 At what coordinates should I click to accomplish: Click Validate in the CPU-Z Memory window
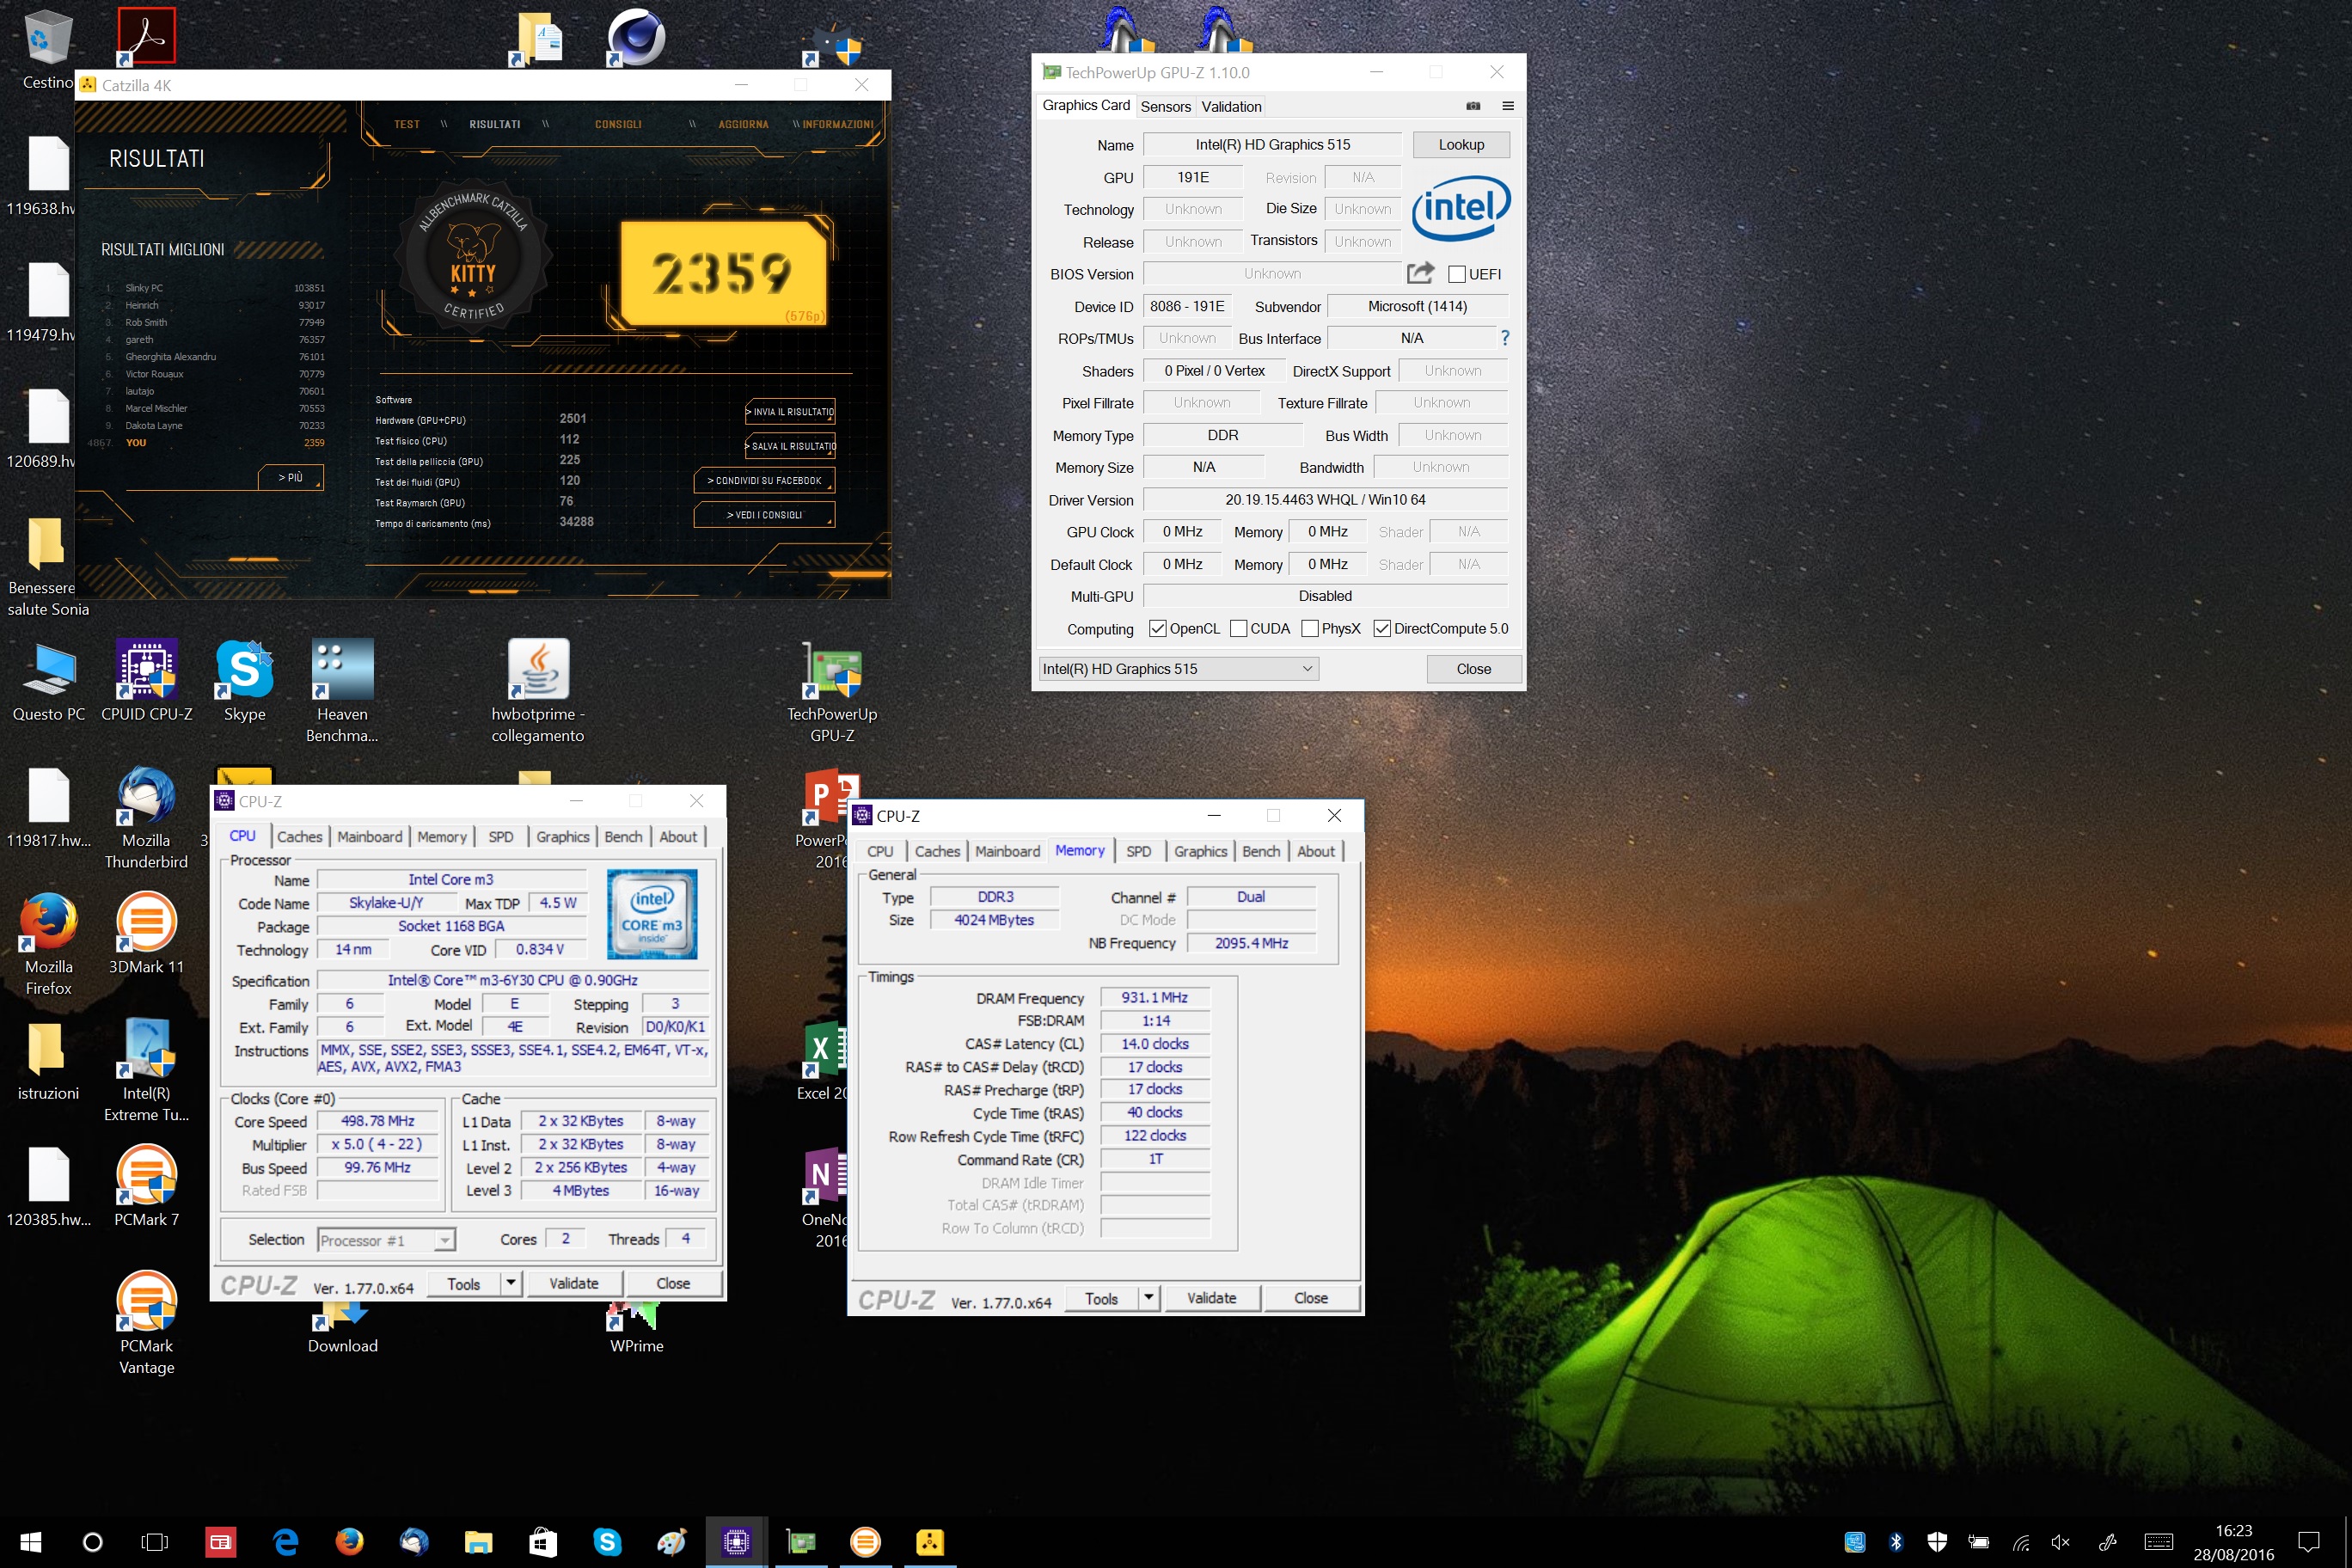coord(1211,1298)
